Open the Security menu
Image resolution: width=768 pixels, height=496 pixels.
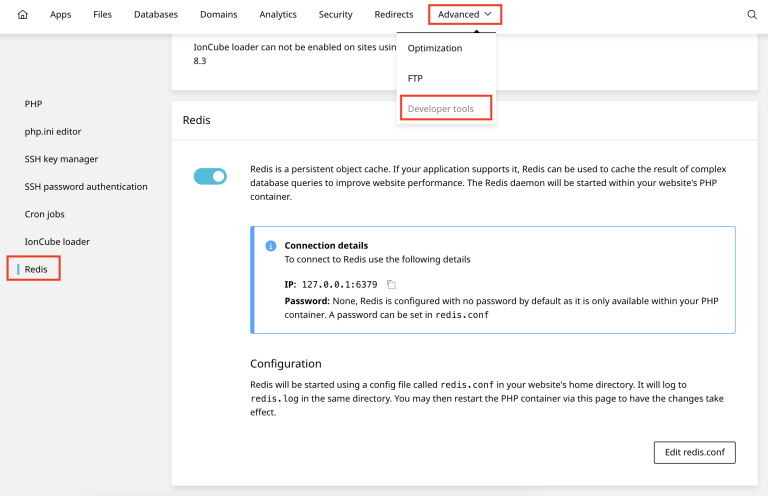[336, 15]
